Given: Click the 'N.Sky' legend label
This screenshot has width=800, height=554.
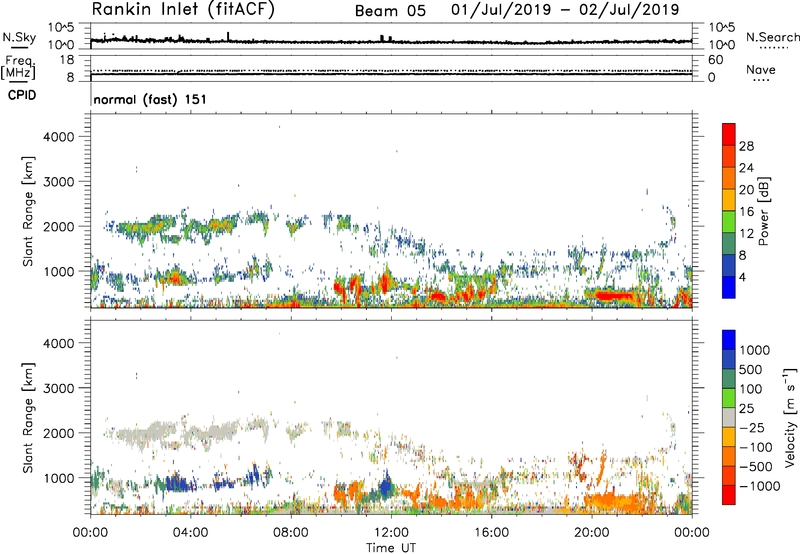Looking at the screenshot, I should click(19, 37).
